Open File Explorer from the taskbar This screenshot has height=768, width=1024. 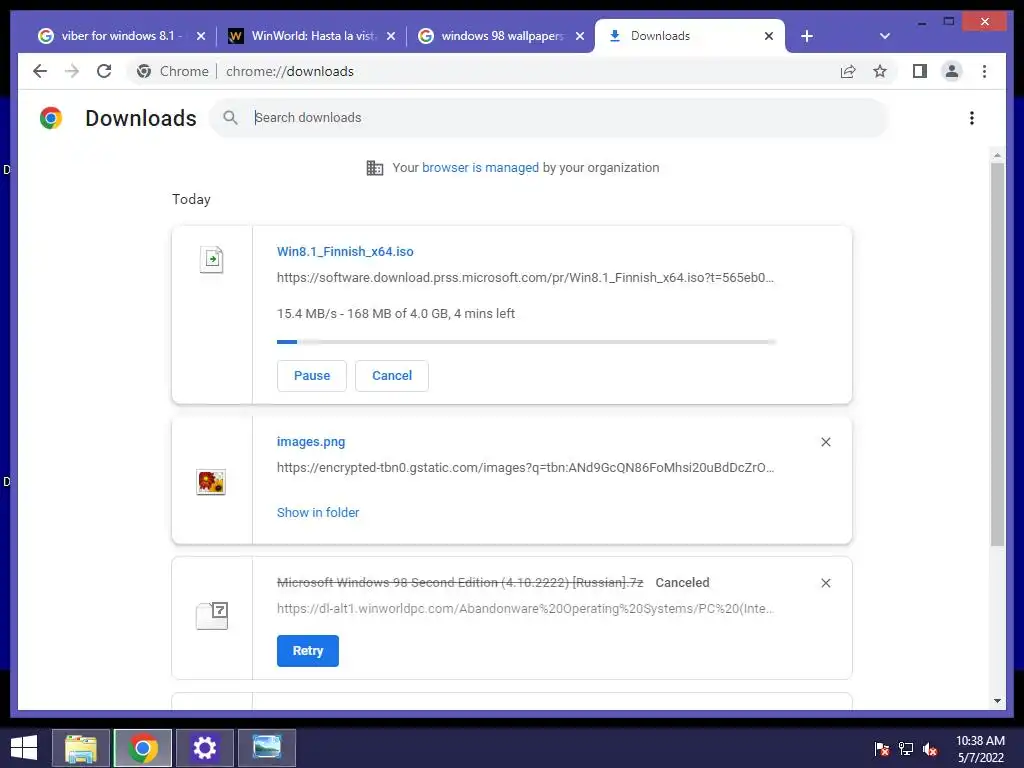tap(80, 748)
